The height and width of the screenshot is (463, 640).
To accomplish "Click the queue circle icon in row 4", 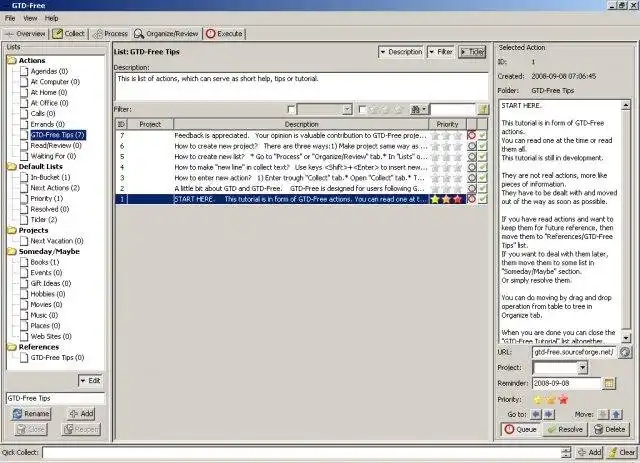I will point(471,167).
